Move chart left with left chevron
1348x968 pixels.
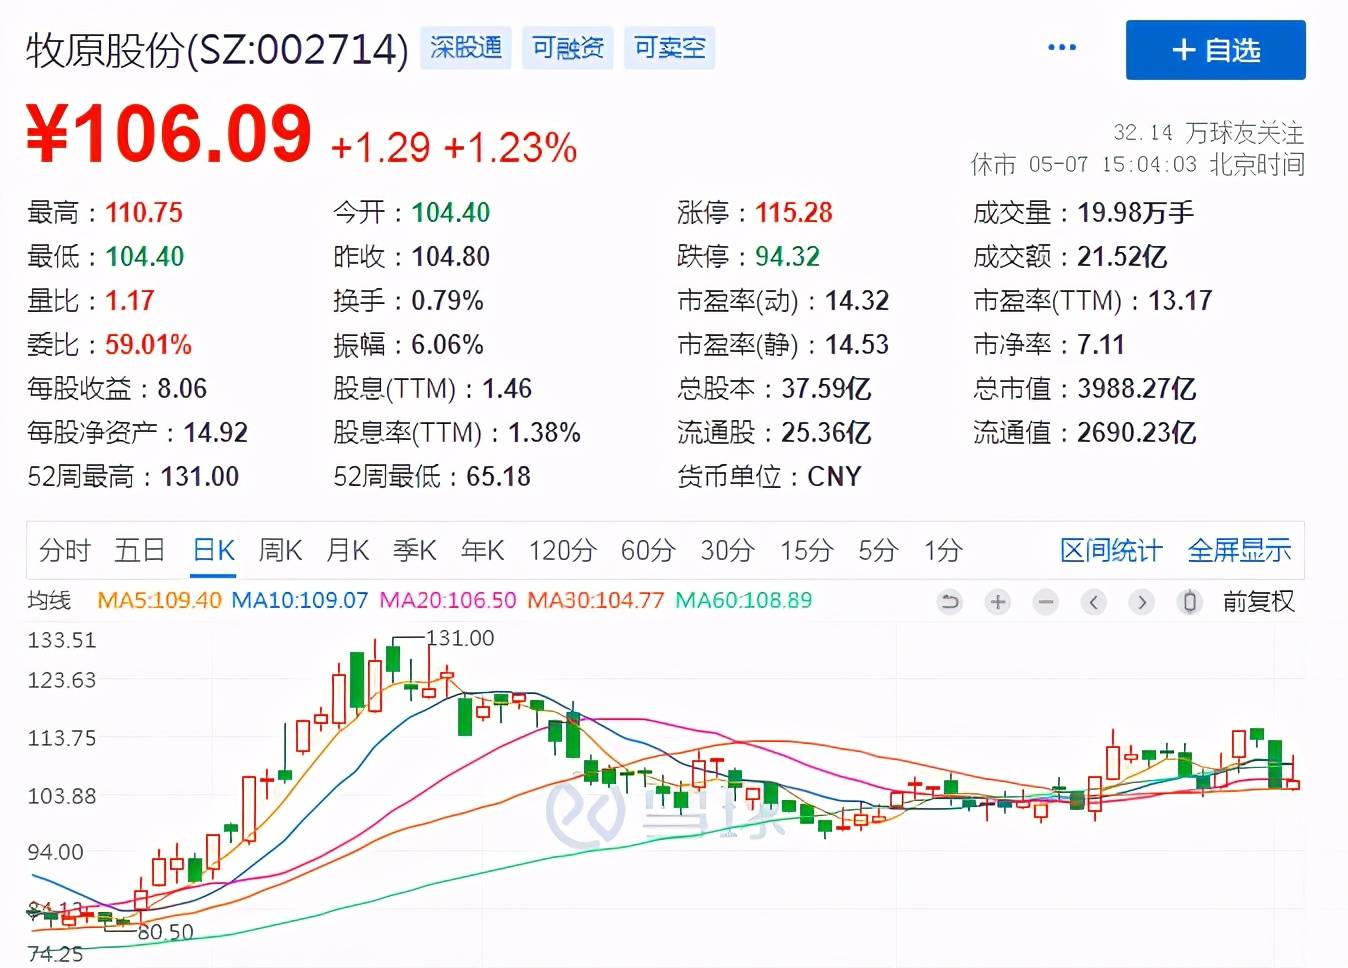click(1094, 602)
